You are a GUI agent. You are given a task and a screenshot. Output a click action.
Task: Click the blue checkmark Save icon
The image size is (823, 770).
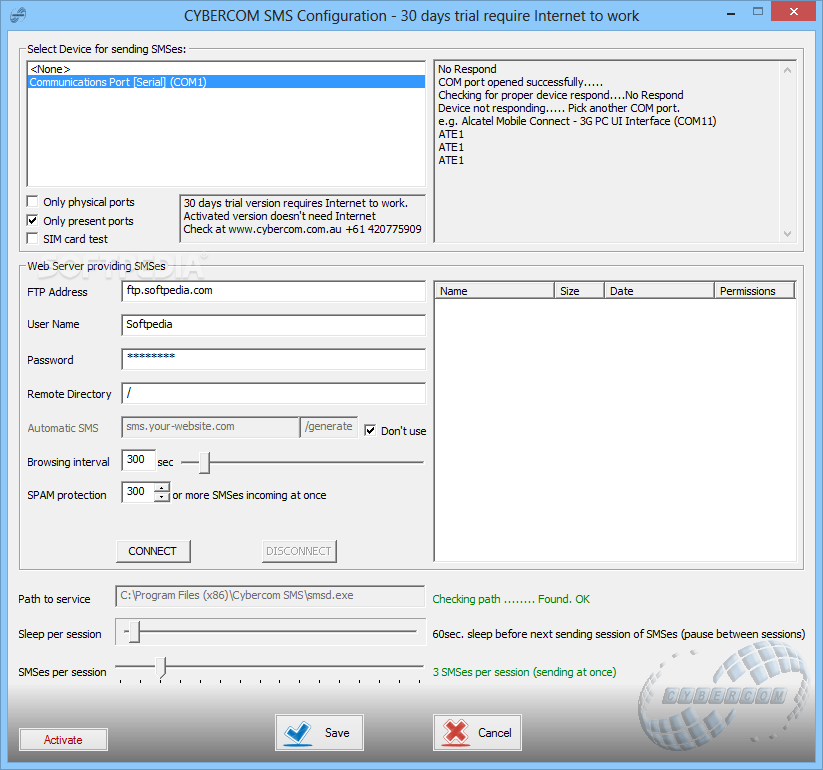point(298,733)
